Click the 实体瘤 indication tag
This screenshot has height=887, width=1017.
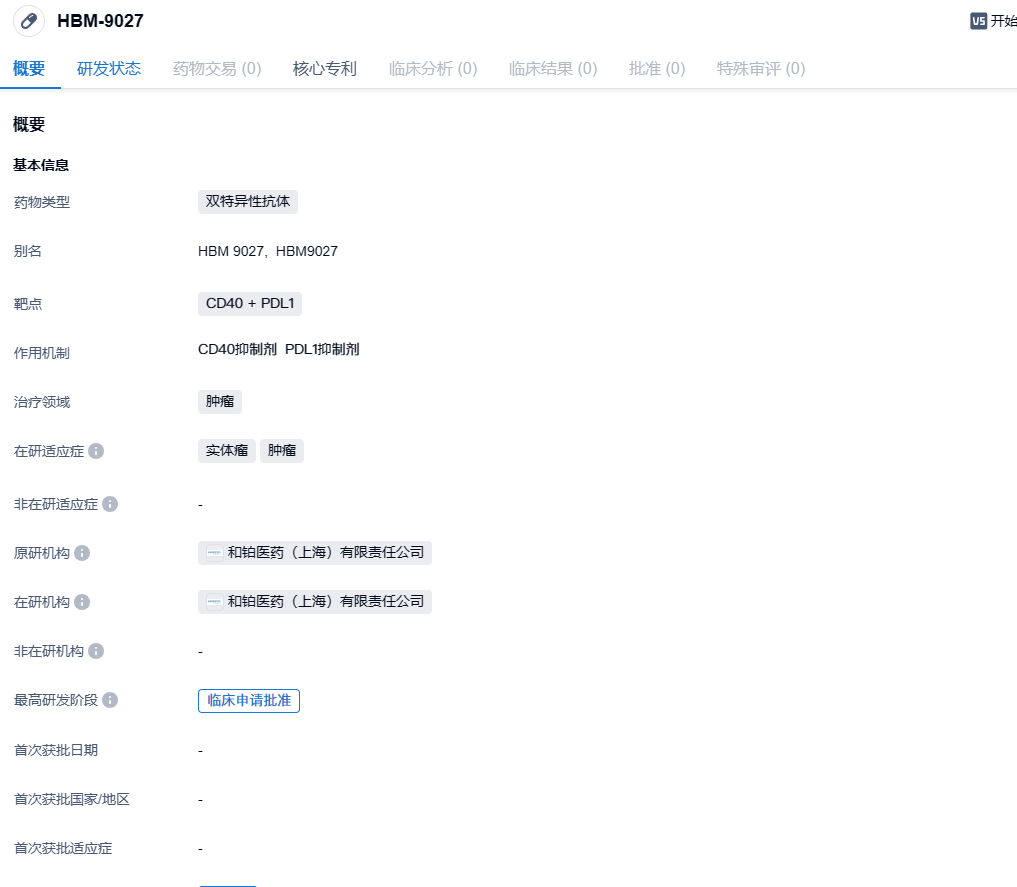227,451
